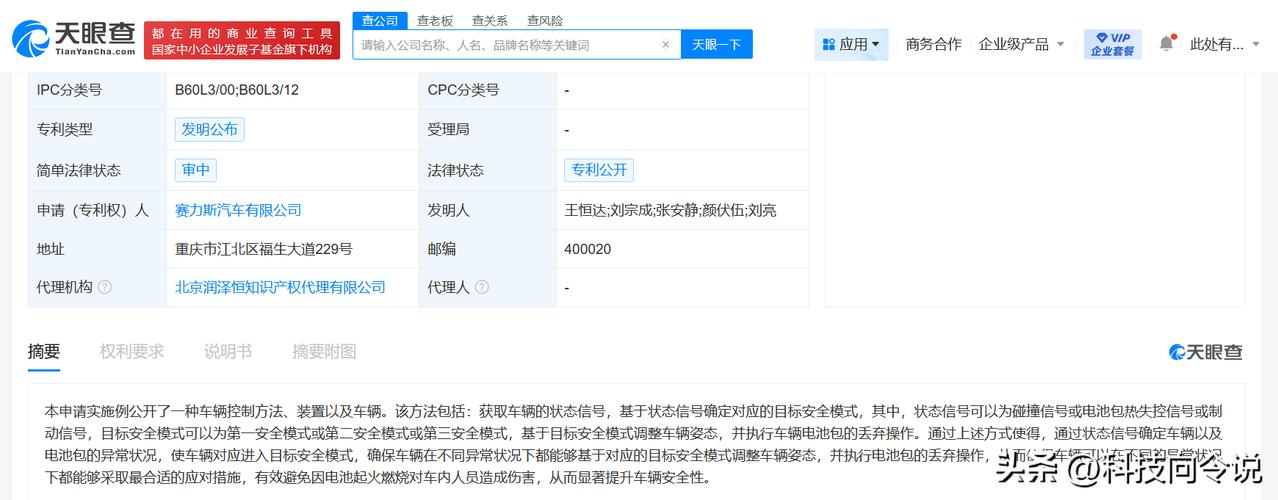Click the CPC分类号 label cell

pyautogui.click(x=487, y=90)
